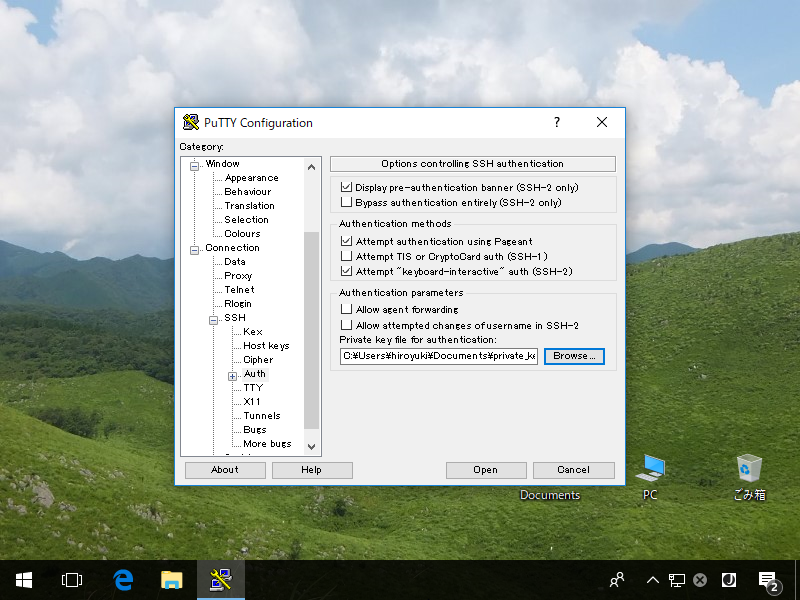Disable Attempt authentication using Pageant
Viewport: 800px width, 600px height.
(347, 241)
